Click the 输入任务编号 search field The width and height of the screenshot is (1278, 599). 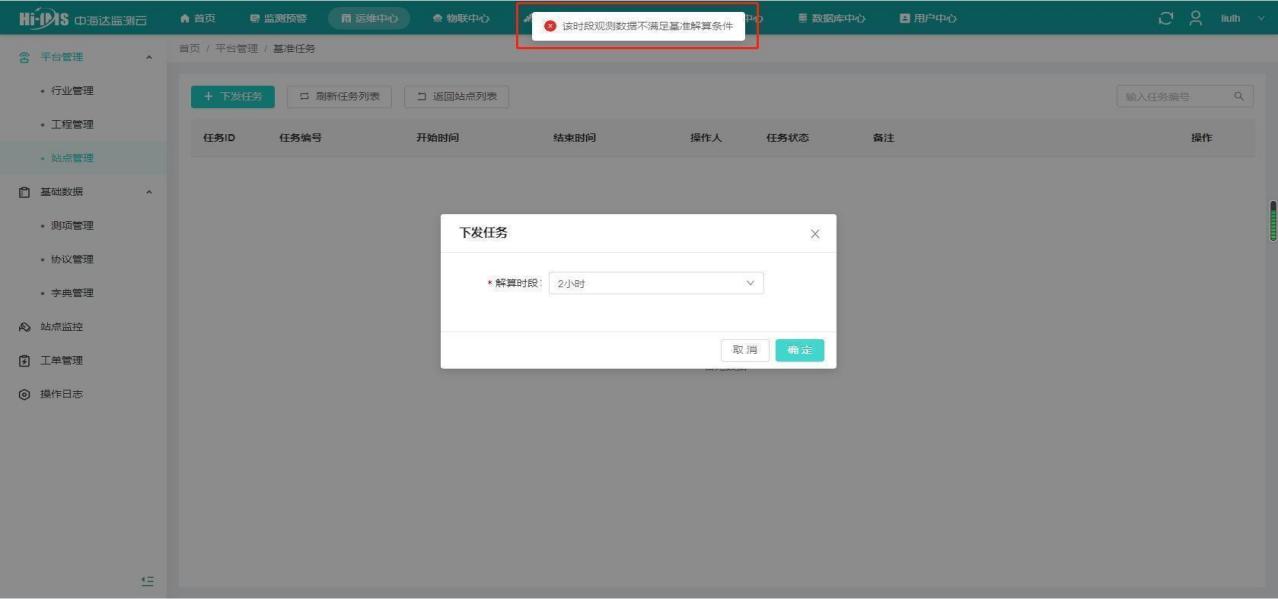[1173, 97]
